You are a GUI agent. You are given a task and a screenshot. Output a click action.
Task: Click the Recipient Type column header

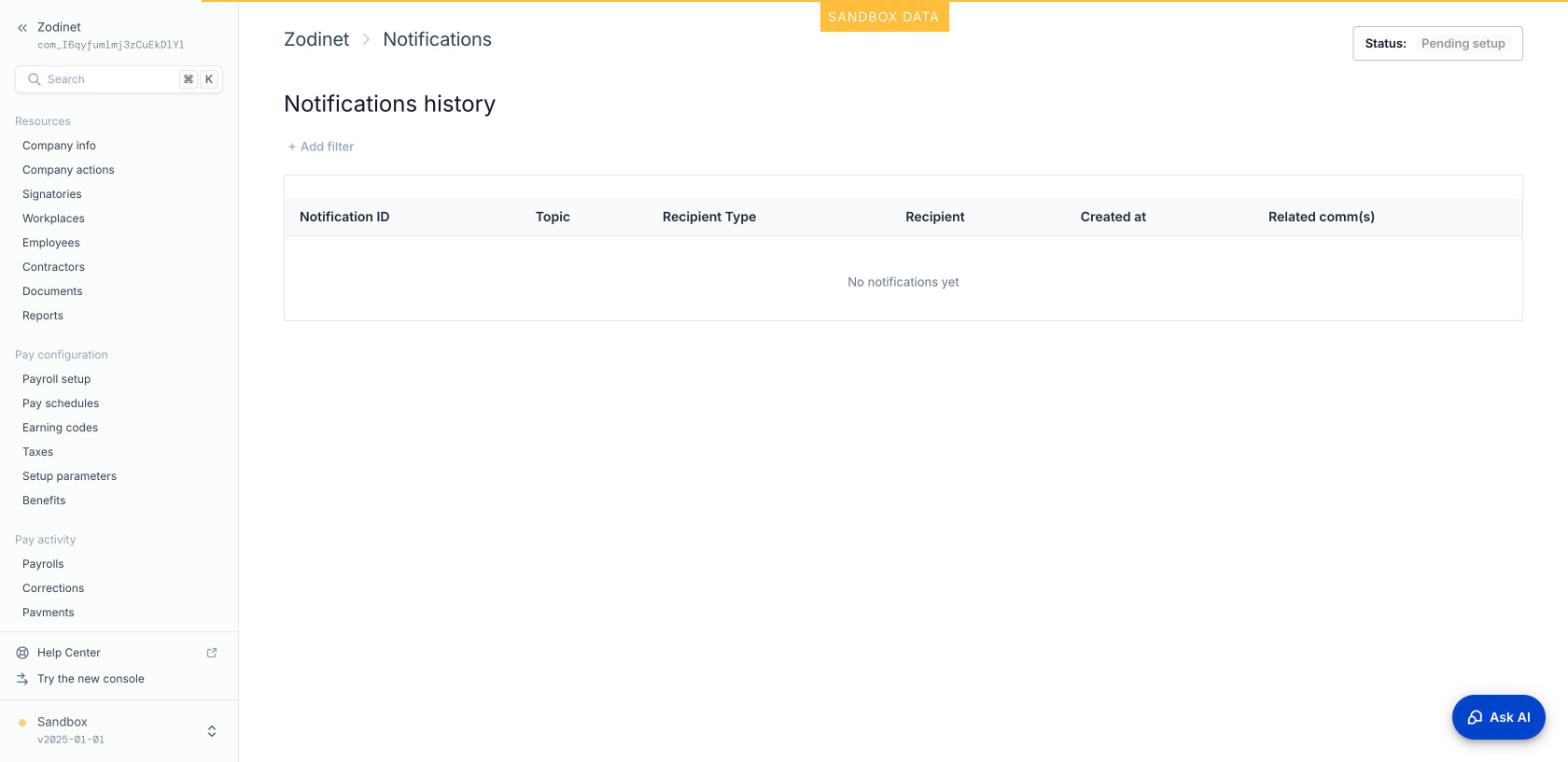click(709, 217)
